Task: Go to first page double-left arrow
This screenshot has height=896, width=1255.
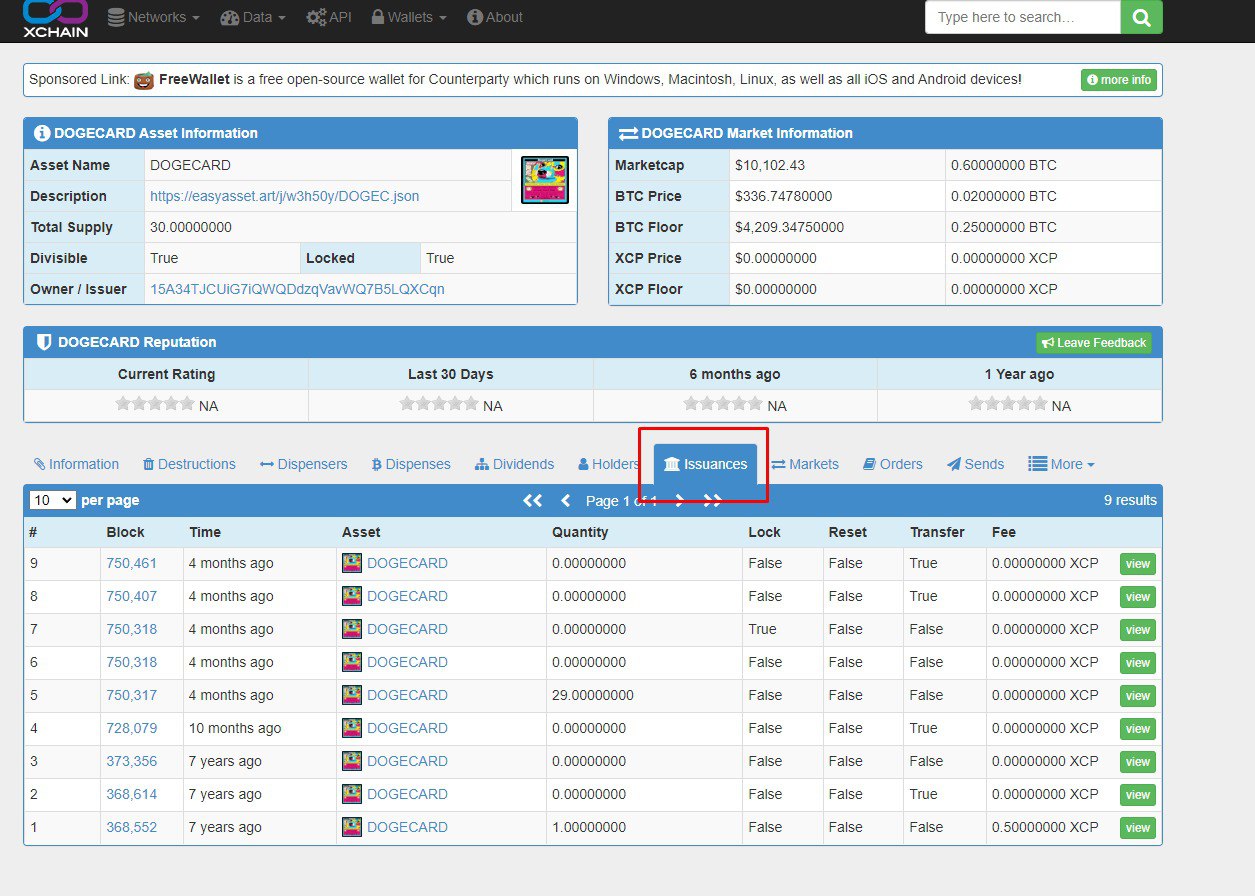Action: (x=533, y=500)
